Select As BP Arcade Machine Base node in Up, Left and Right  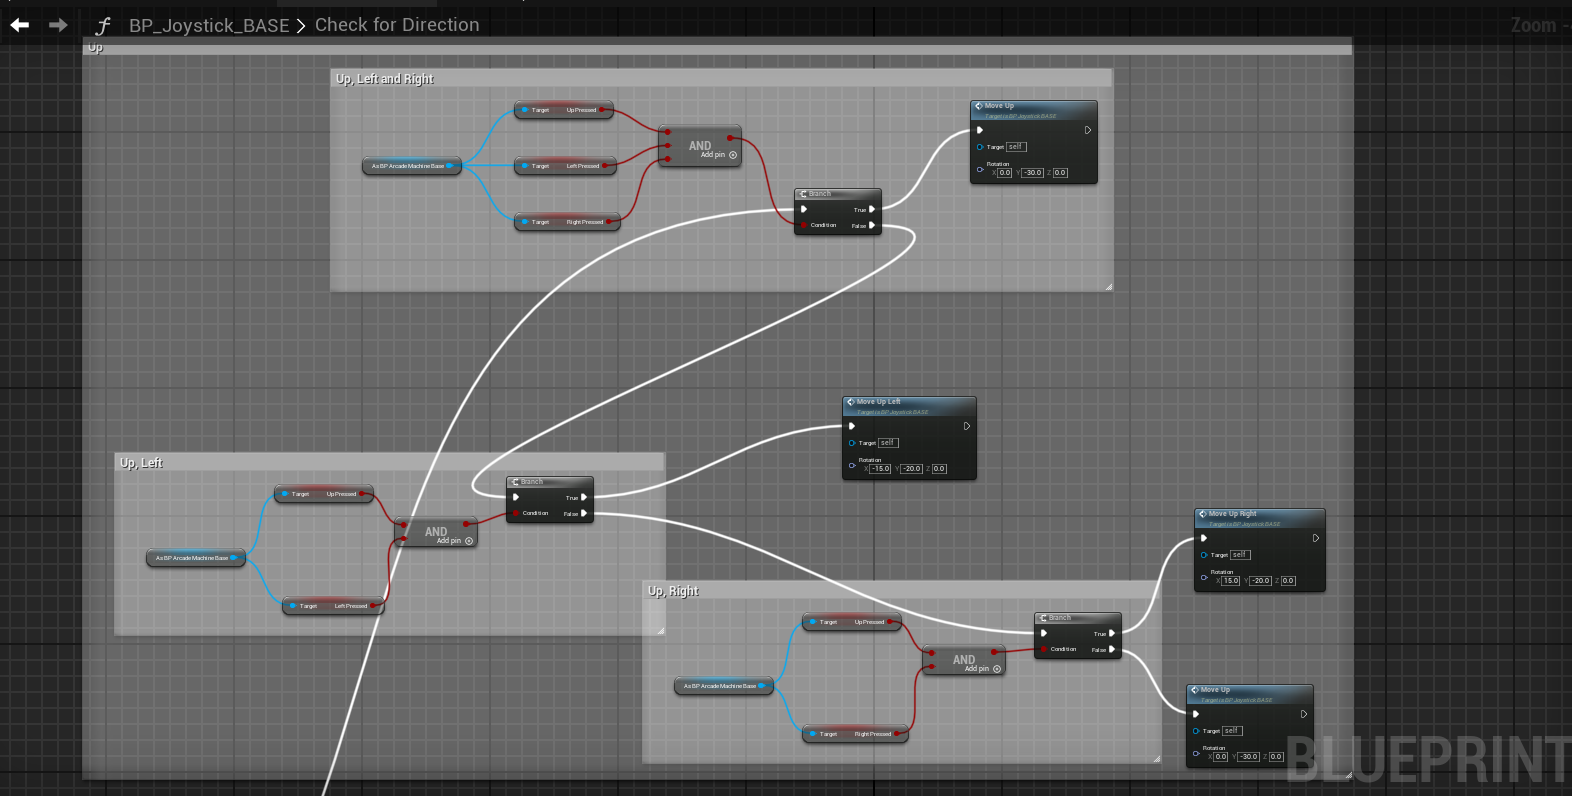point(411,166)
